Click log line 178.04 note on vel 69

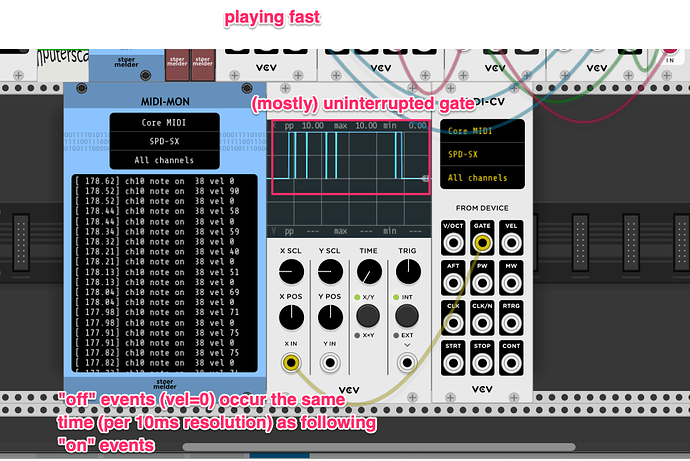(157, 292)
